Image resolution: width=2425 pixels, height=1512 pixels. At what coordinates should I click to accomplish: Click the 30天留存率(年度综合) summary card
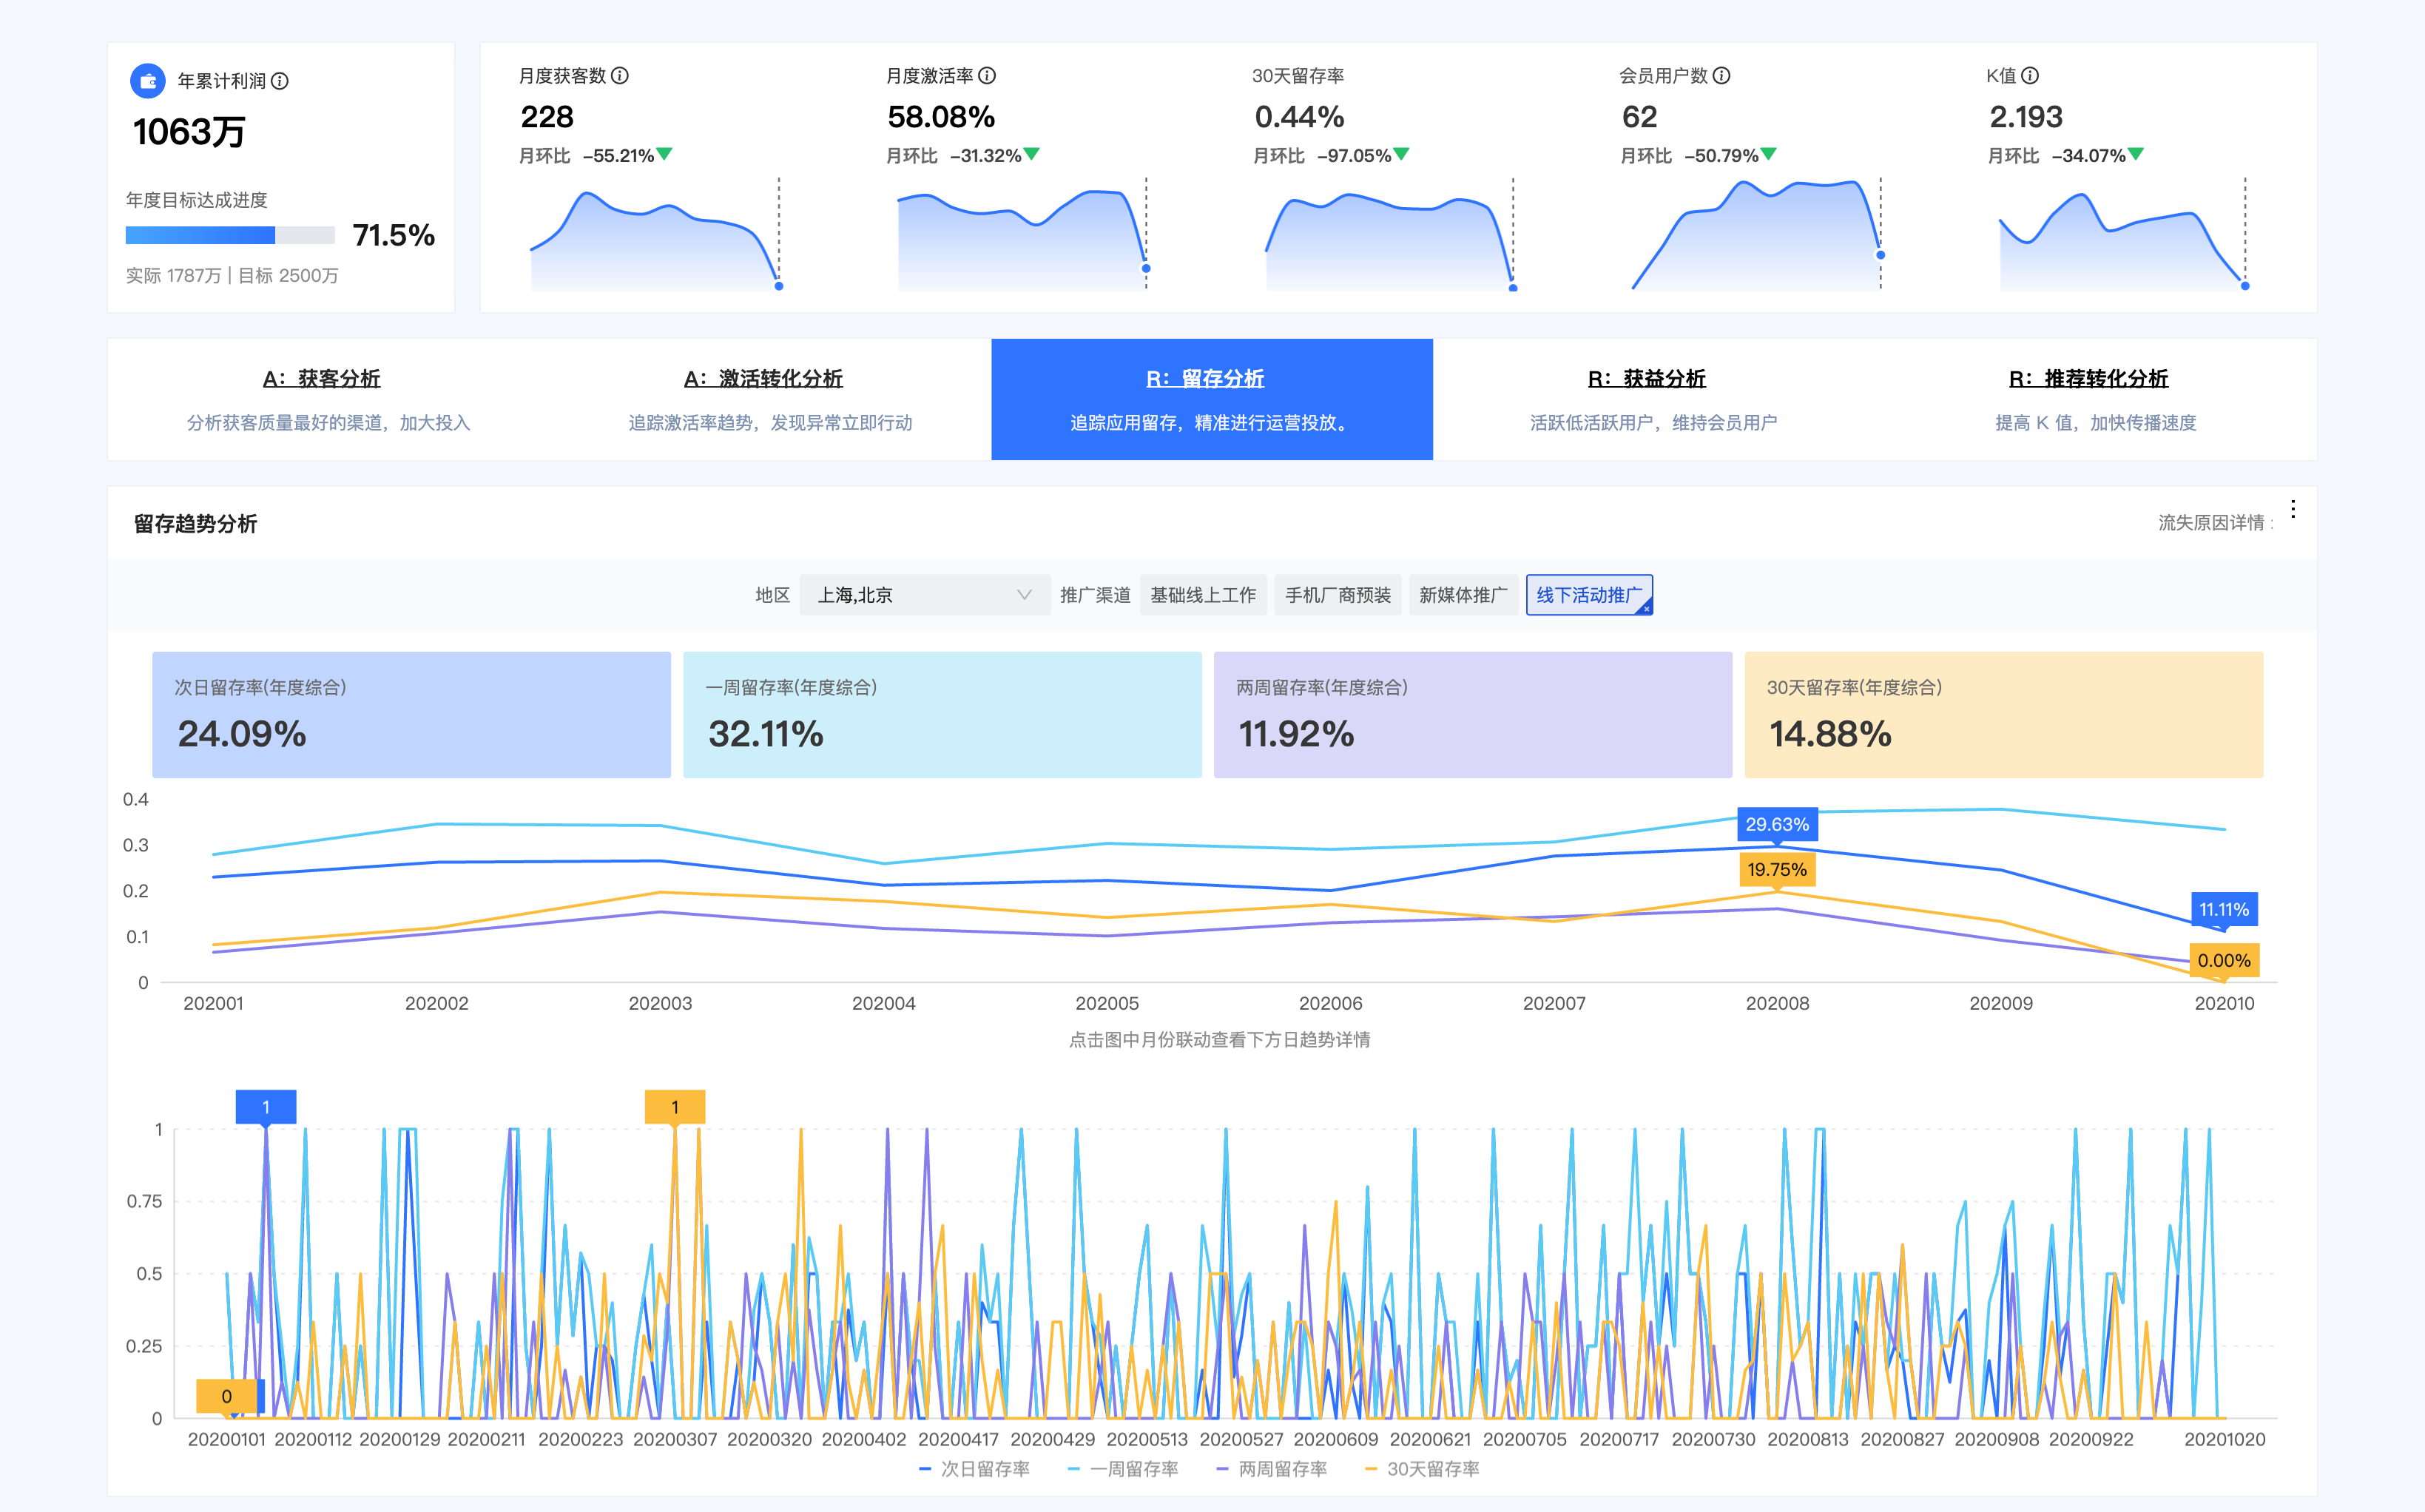pos(2003,715)
